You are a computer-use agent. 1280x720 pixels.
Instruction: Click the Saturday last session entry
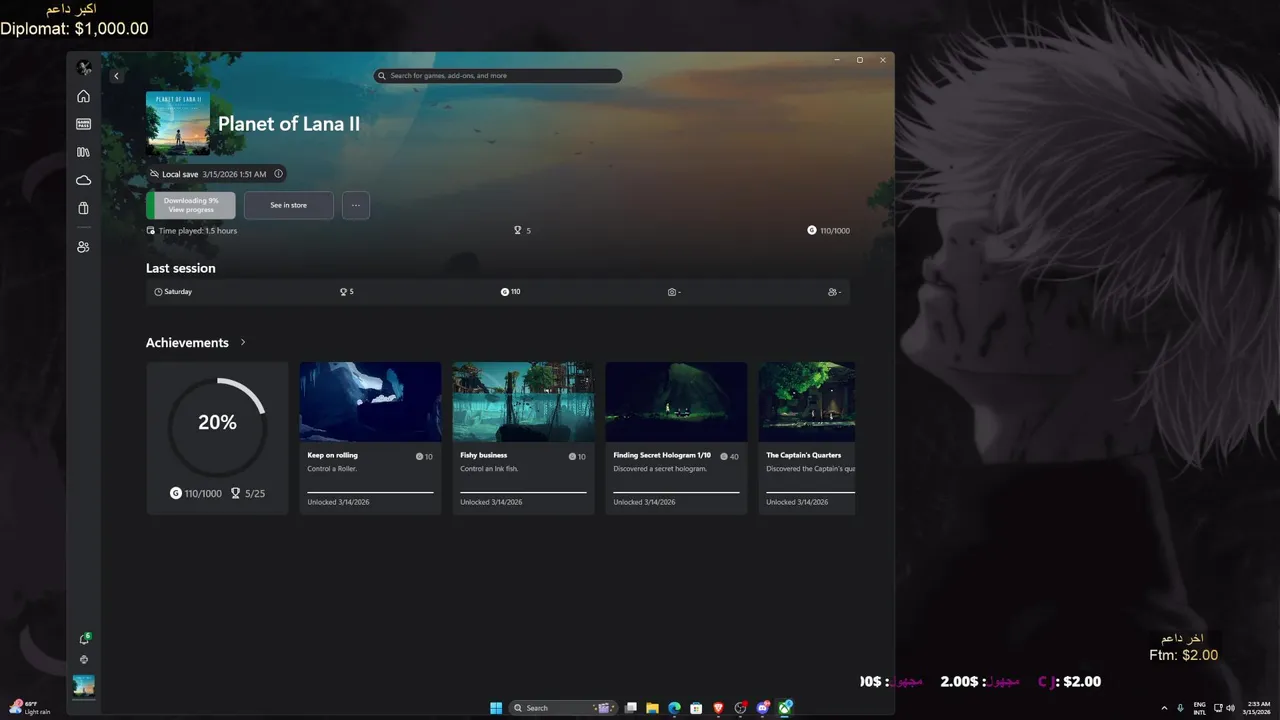click(173, 292)
